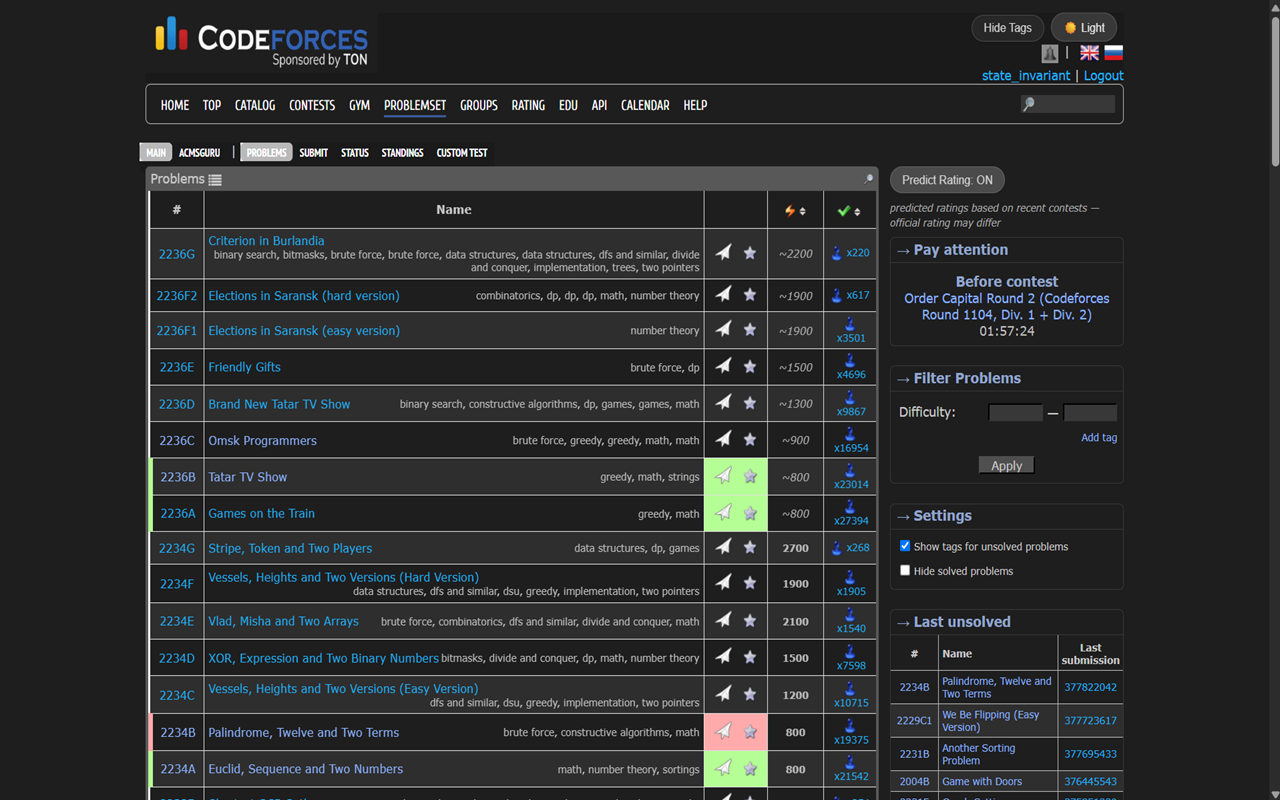Click submit icon for Omsk Programmers

point(723,439)
